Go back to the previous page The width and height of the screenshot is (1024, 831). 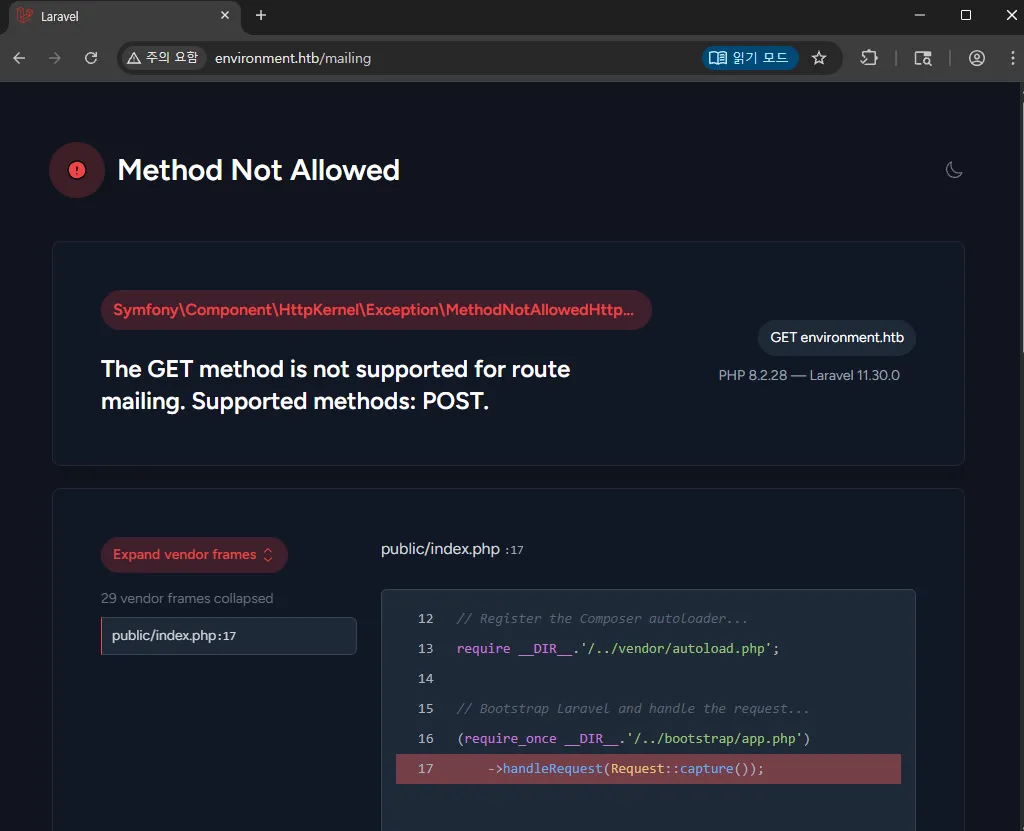[x=19, y=58]
